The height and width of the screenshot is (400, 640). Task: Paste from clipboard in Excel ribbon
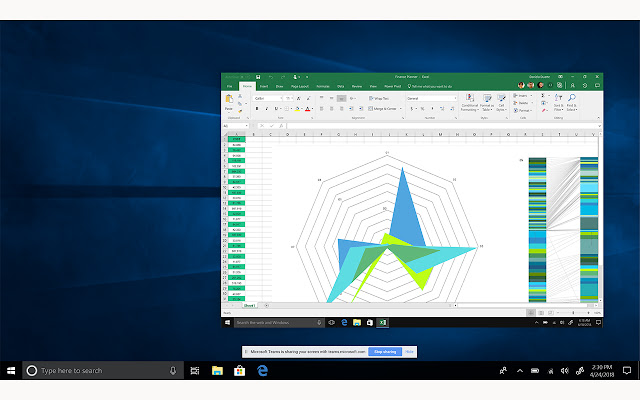tap(229, 102)
